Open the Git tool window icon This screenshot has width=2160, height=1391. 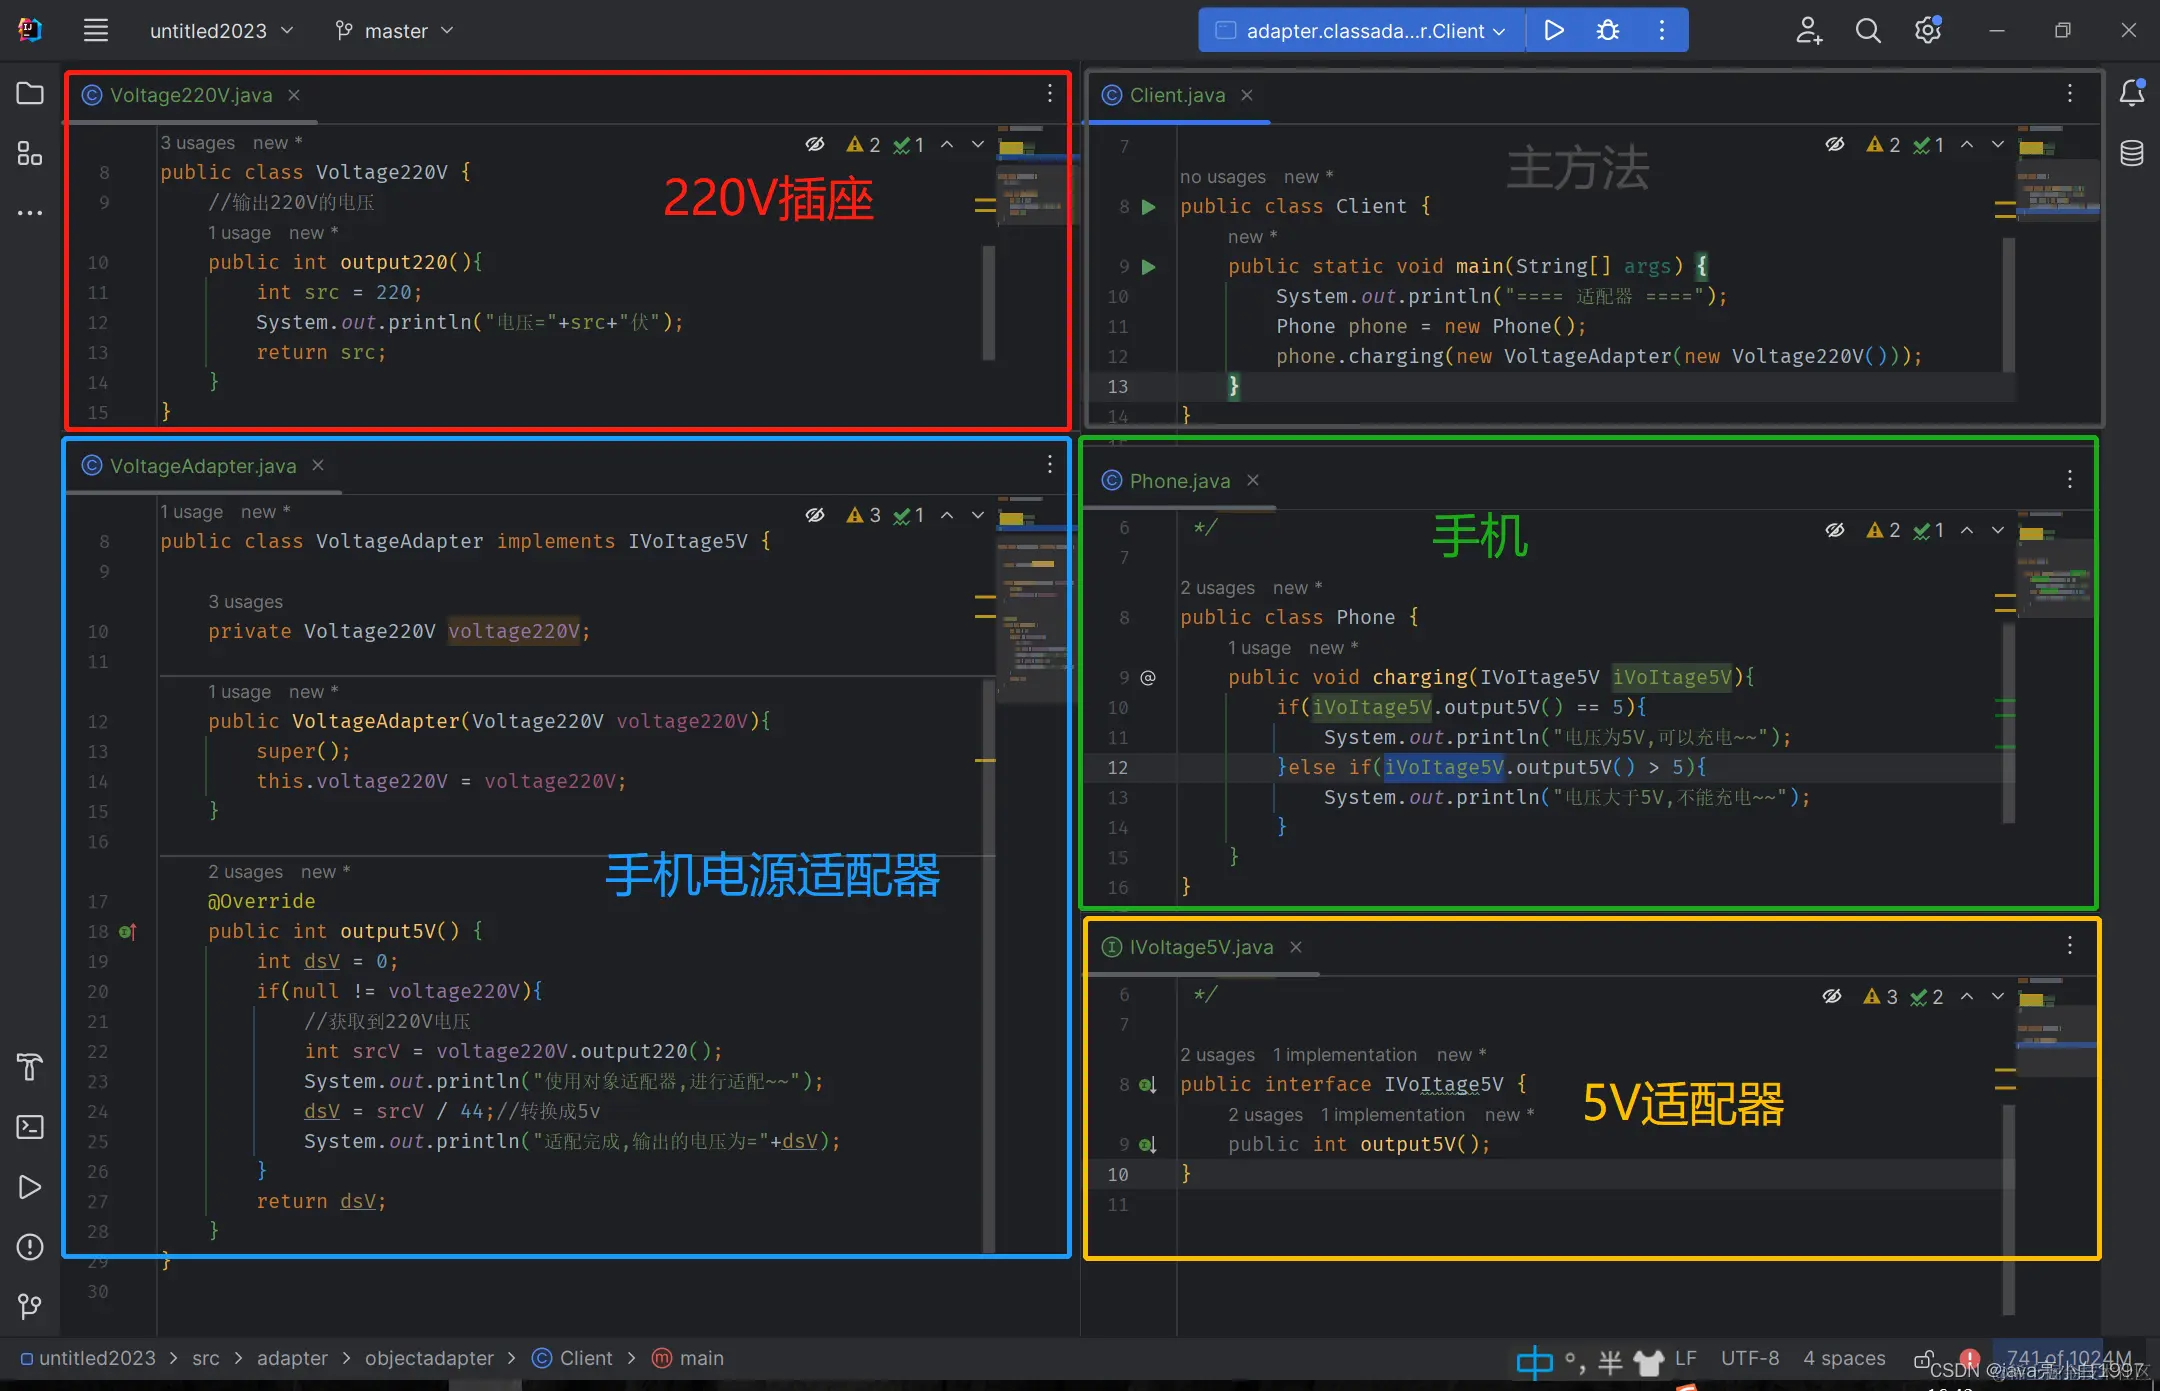pos(30,1306)
